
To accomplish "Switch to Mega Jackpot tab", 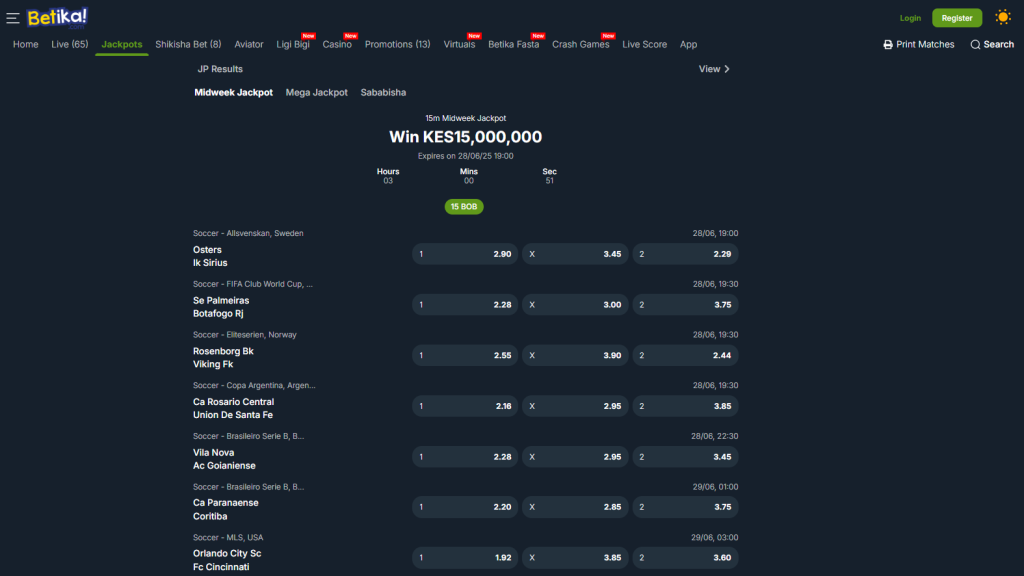I will pyautogui.click(x=316, y=92).
